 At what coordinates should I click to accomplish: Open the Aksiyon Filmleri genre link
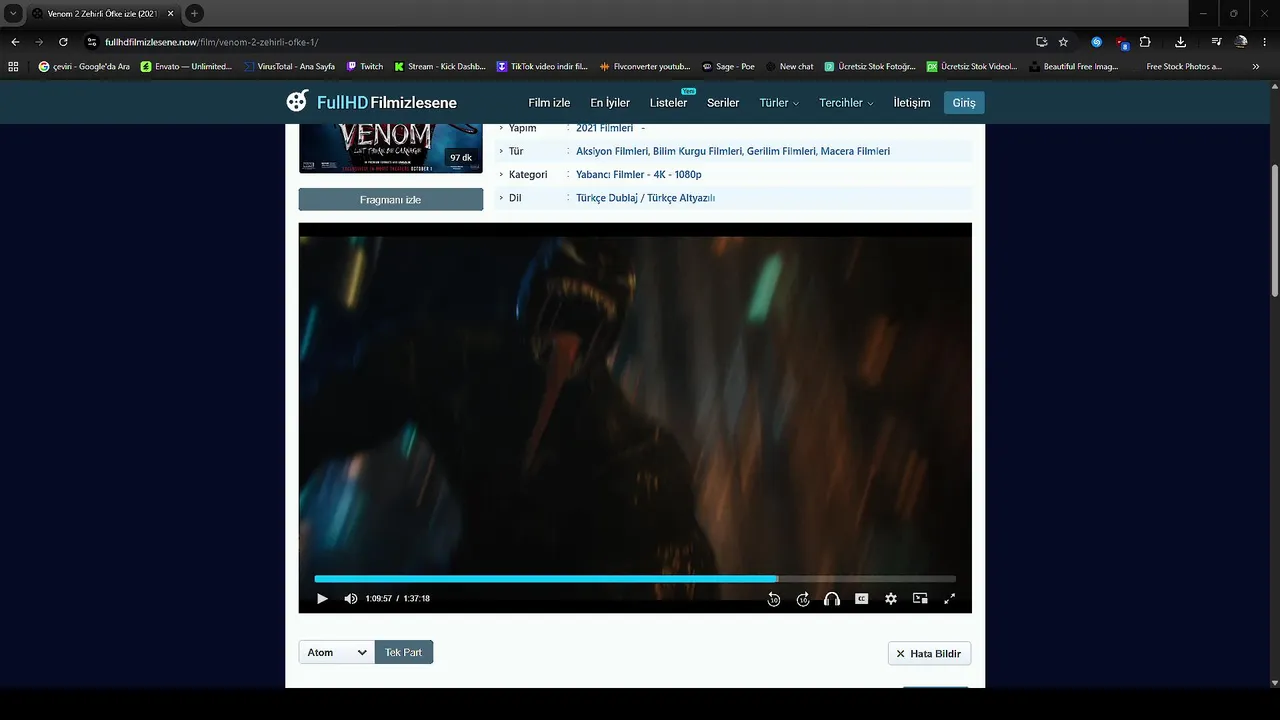pos(612,151)
